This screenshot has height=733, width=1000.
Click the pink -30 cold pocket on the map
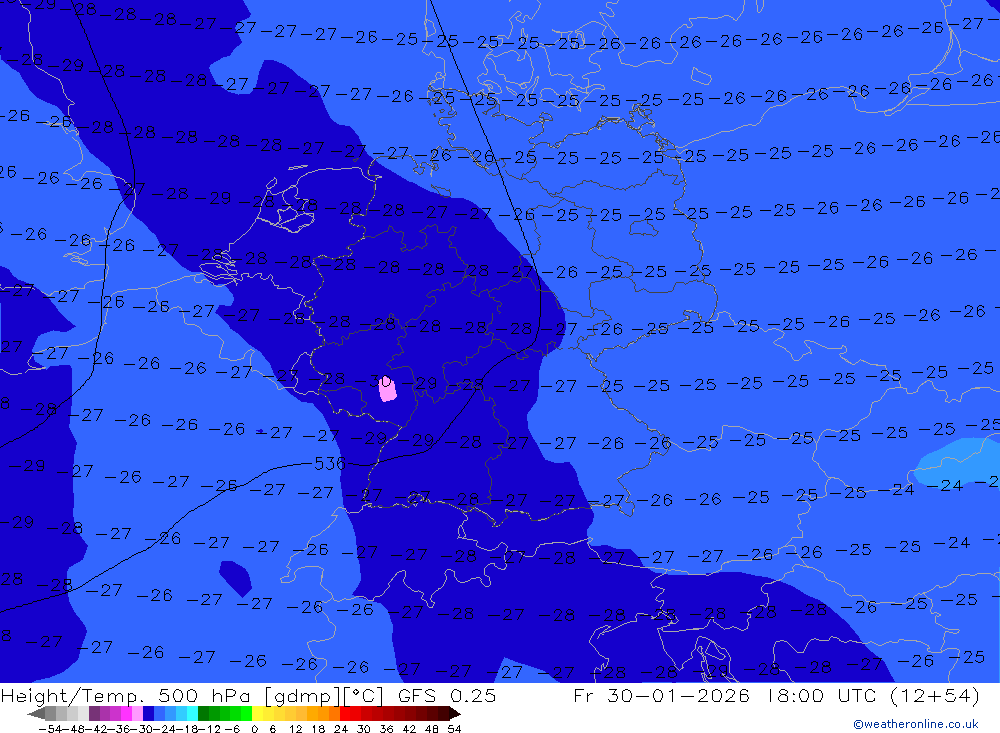[387, 389]
